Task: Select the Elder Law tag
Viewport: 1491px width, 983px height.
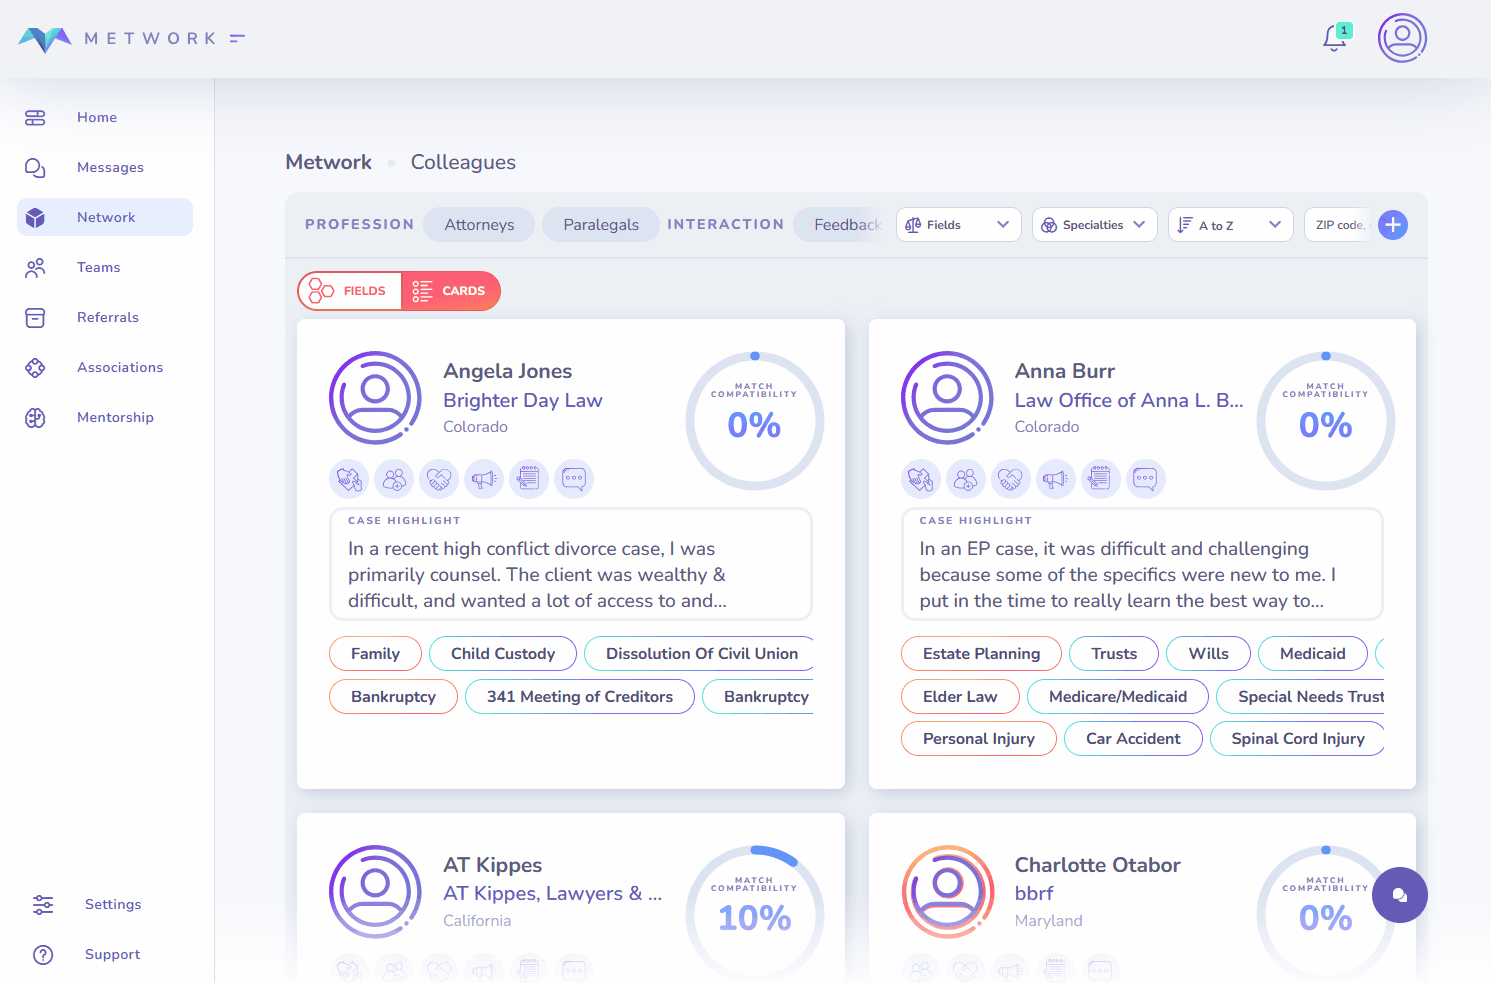Action: [x=960, y=697]
